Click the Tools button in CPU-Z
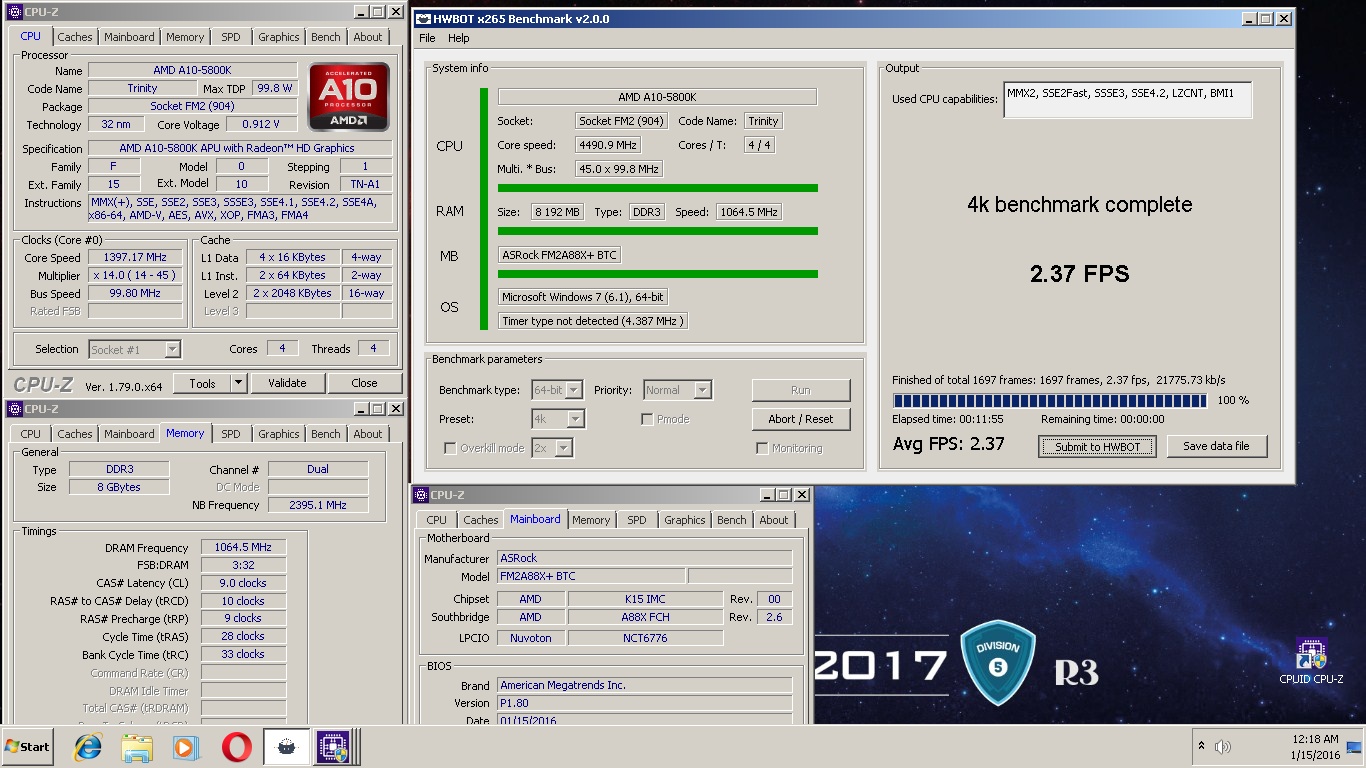This screenshot has width=1366, height=768. point(202,383)
